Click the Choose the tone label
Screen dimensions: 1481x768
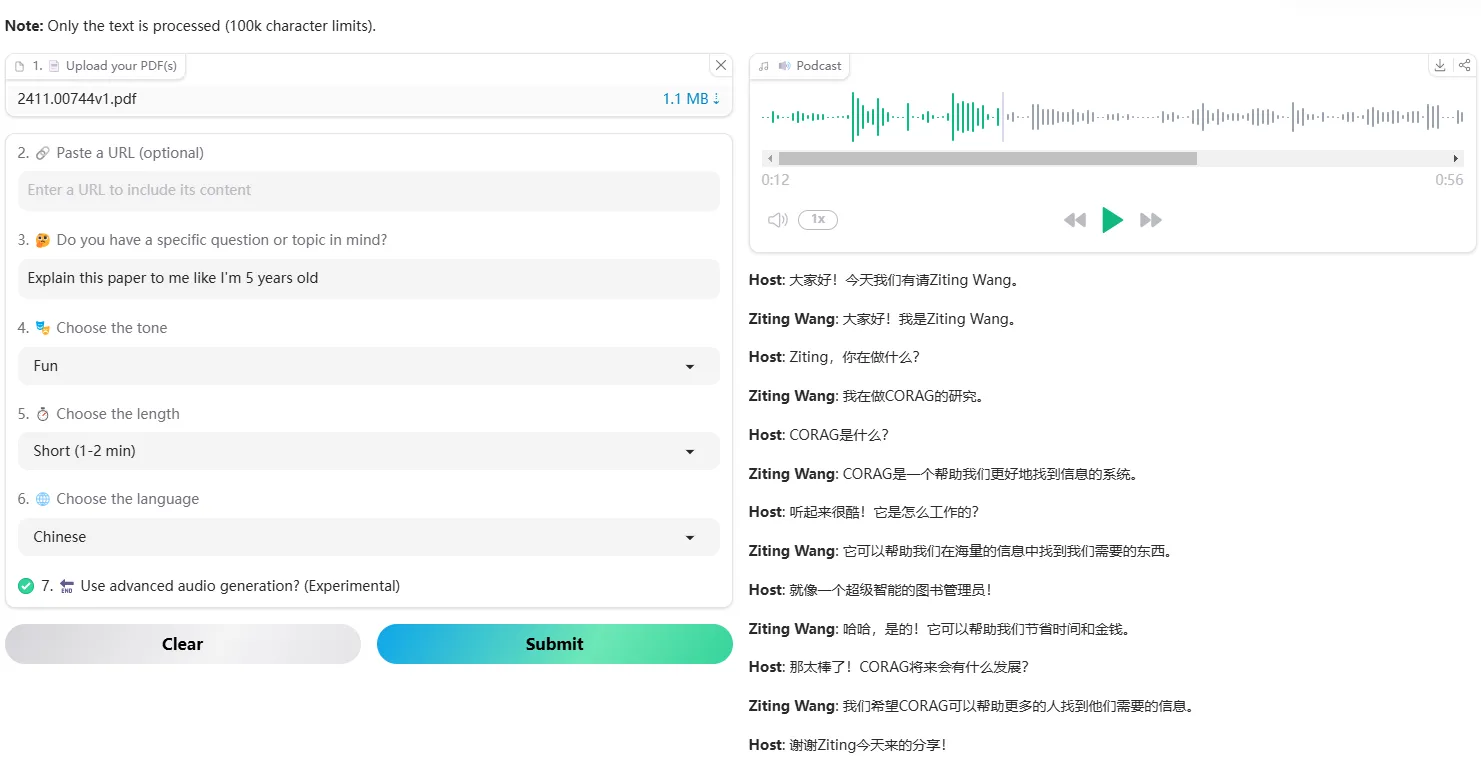click(112, 328)
